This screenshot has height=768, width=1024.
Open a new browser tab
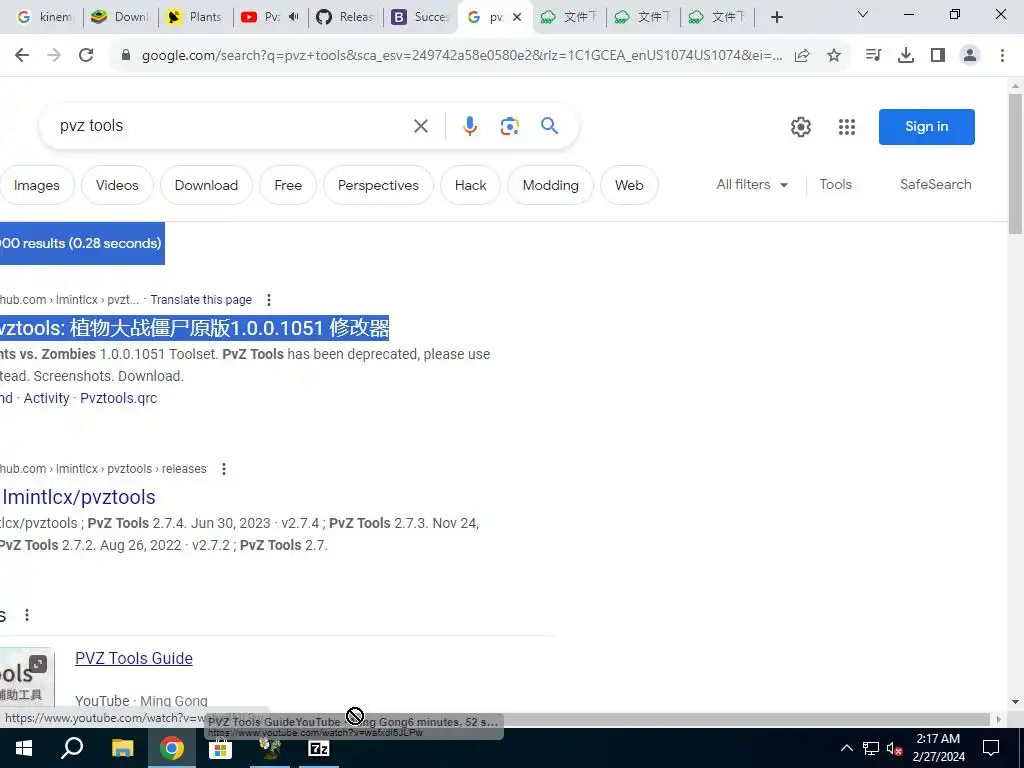[776, 17]
